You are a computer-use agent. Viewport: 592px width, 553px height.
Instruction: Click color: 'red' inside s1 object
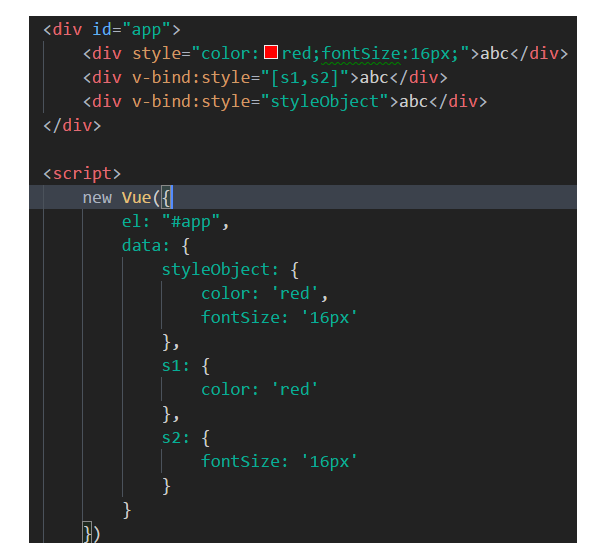[x=259, y=390]
